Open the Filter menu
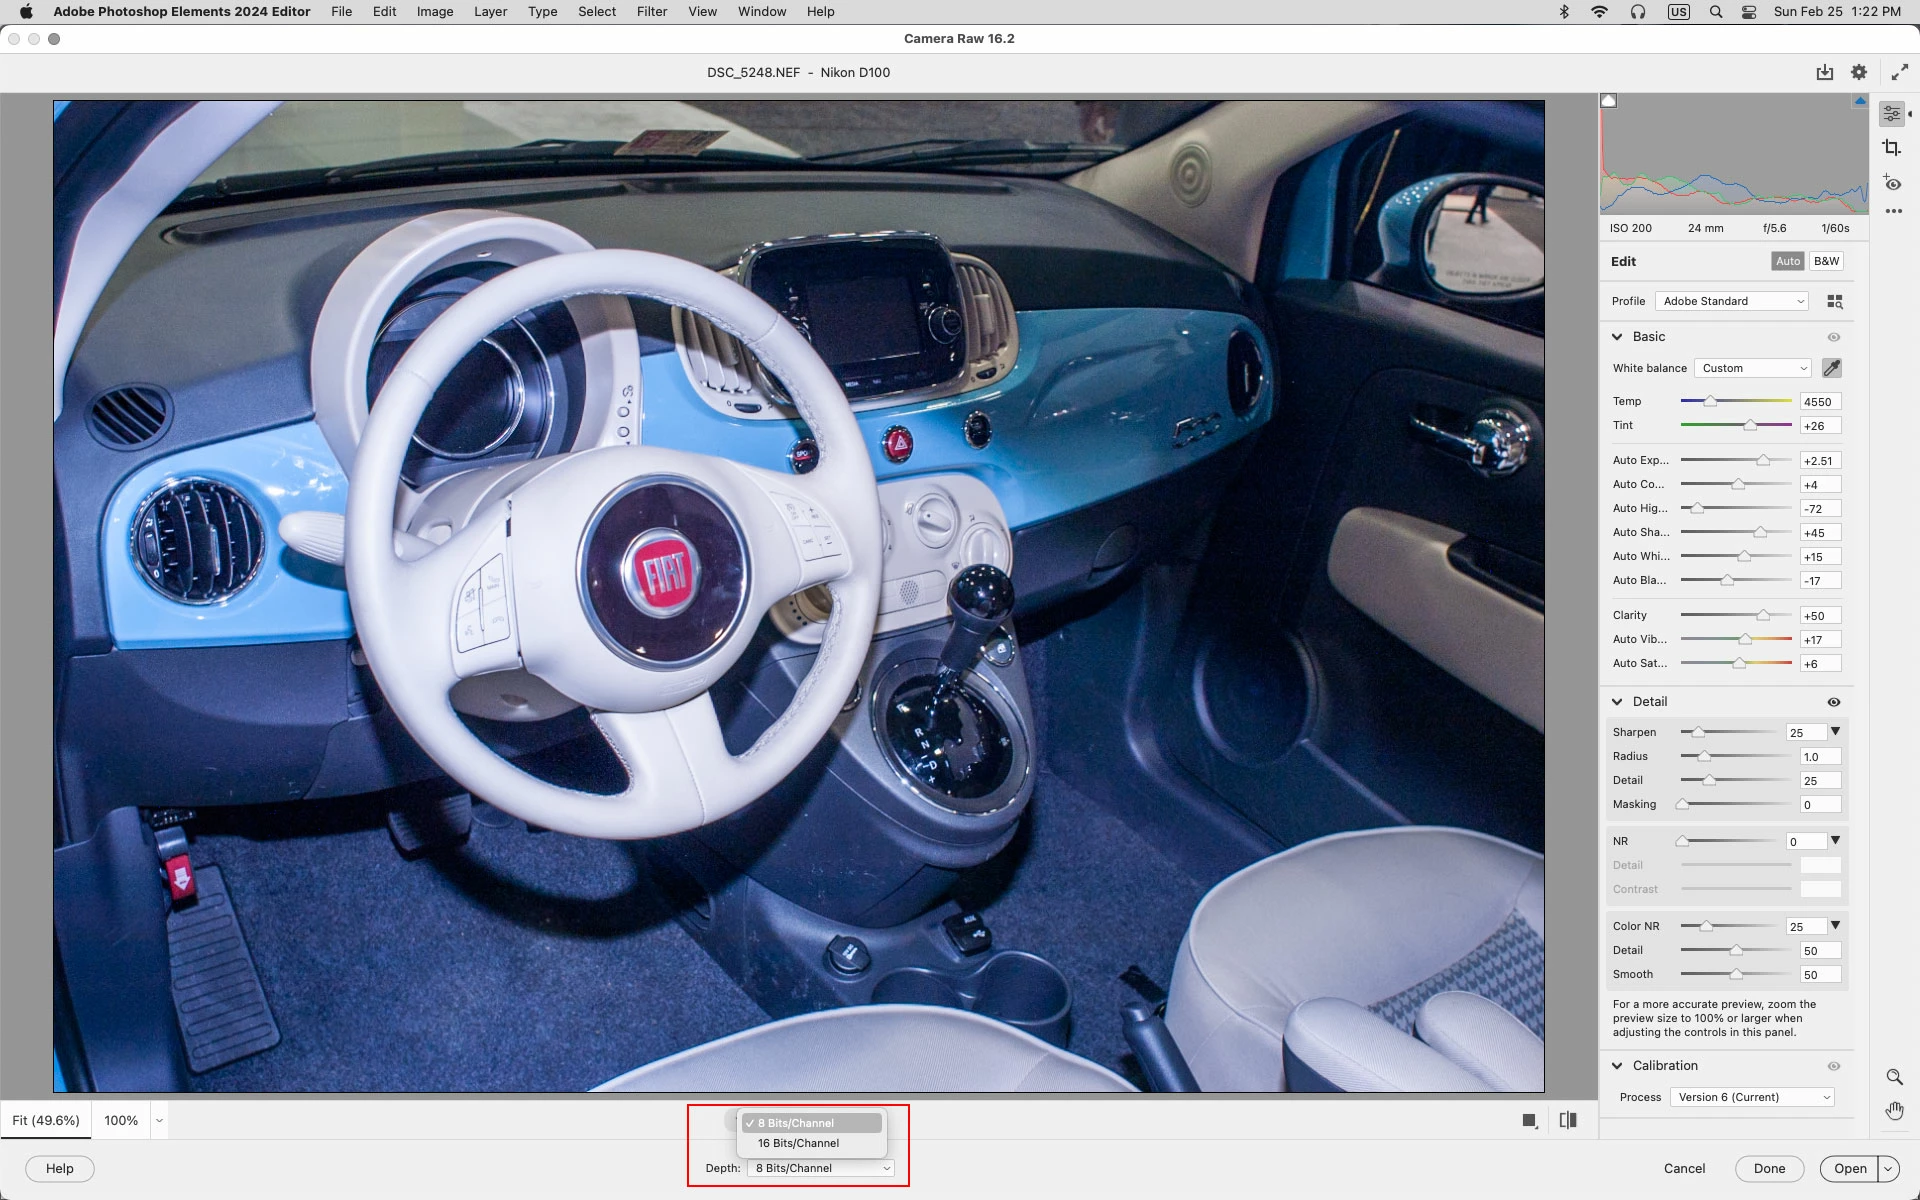Viewport: 1920px width, 1200px height. (651, 11)
